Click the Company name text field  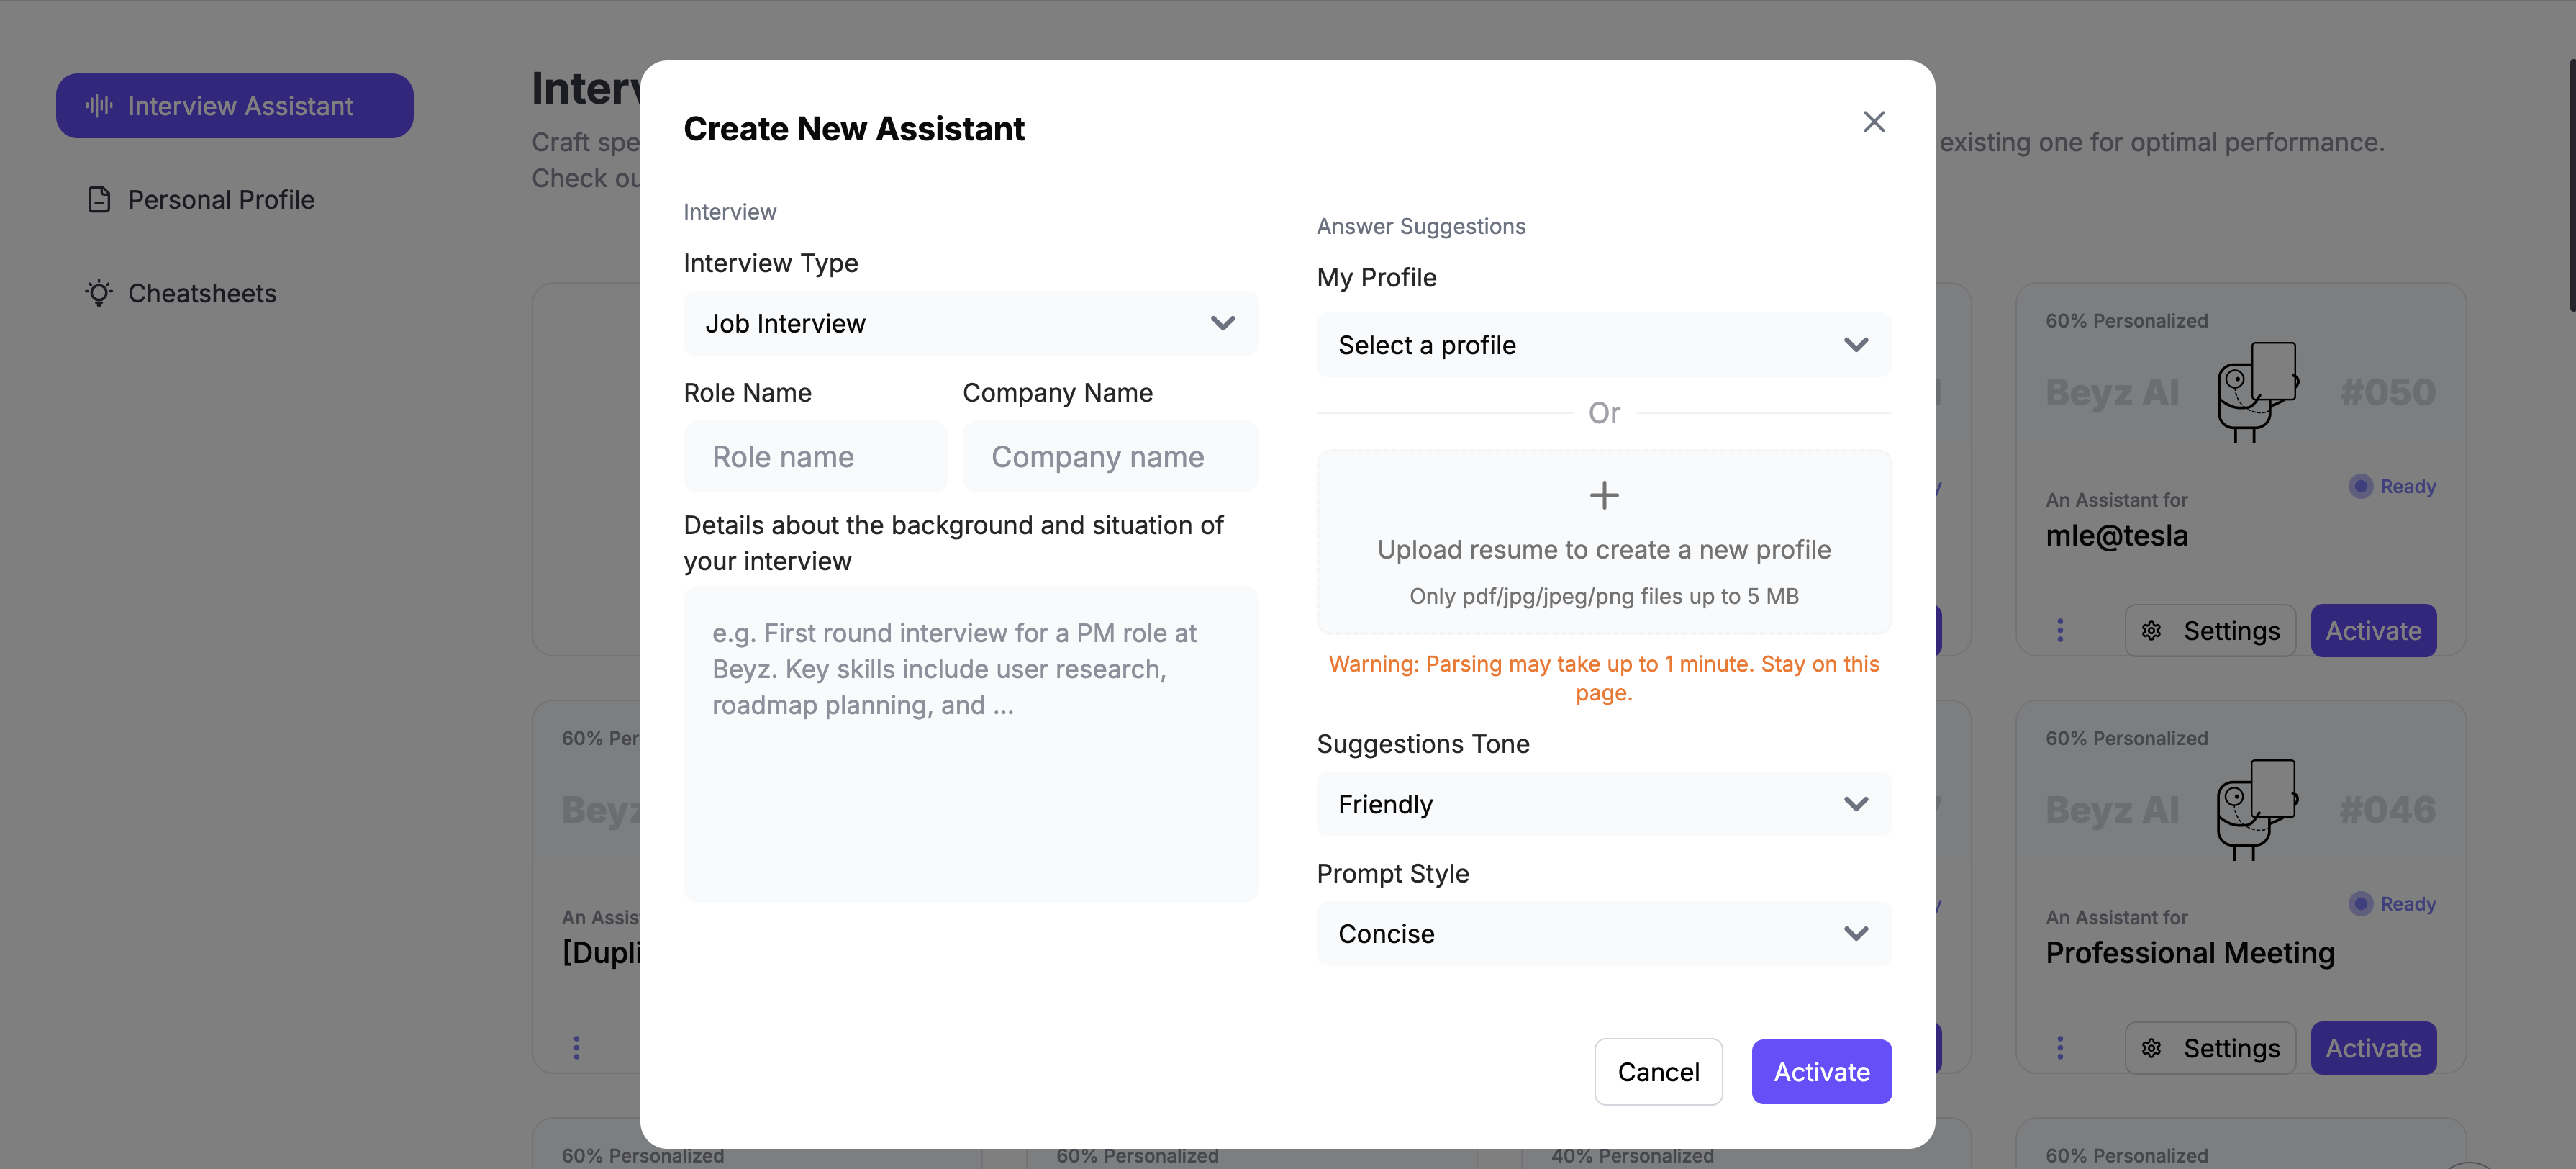[x=1109, y=457]
